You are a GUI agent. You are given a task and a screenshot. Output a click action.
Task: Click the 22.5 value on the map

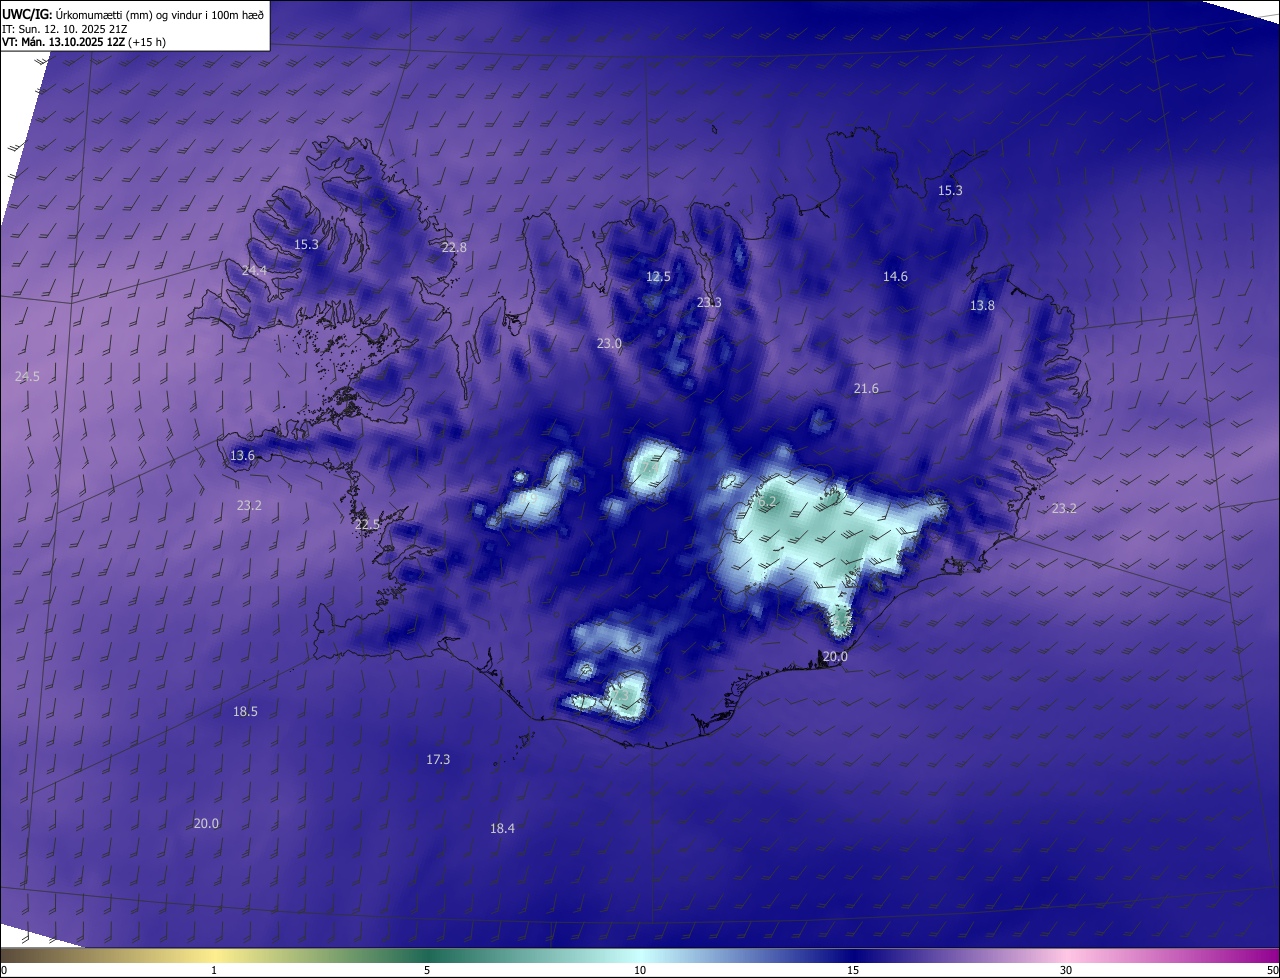pos(367,525)
